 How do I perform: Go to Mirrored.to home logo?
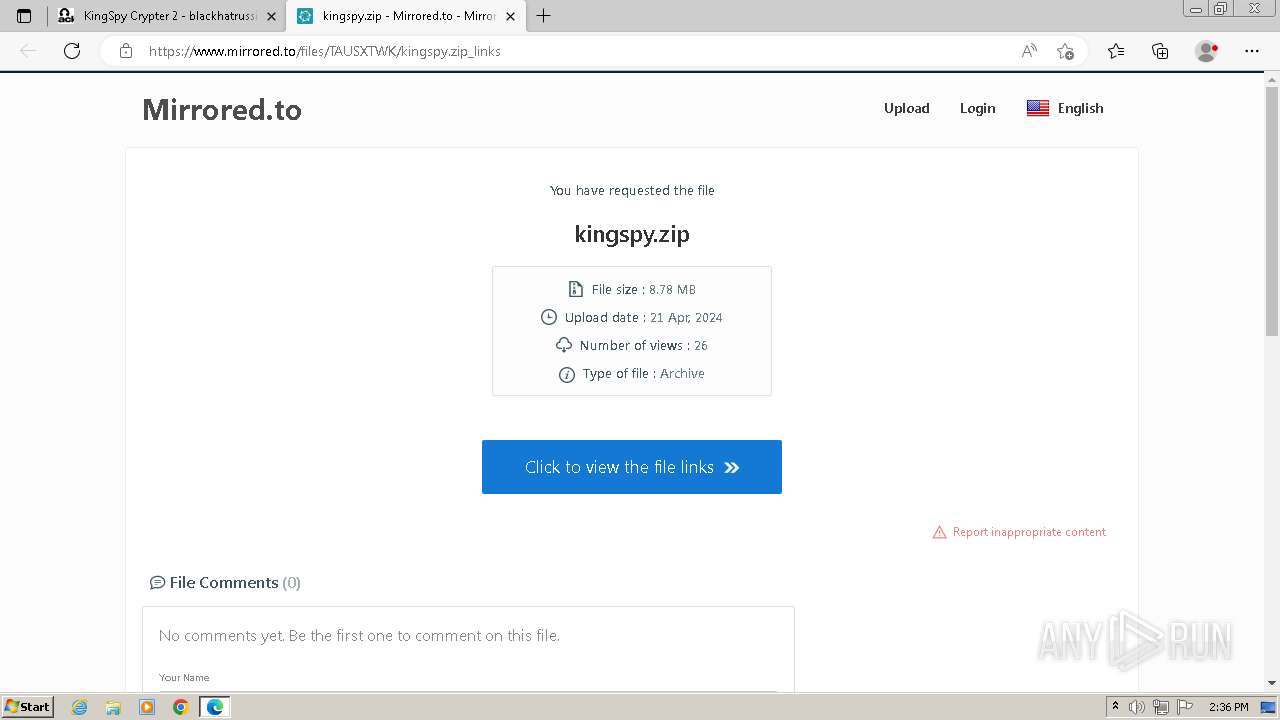222,109
